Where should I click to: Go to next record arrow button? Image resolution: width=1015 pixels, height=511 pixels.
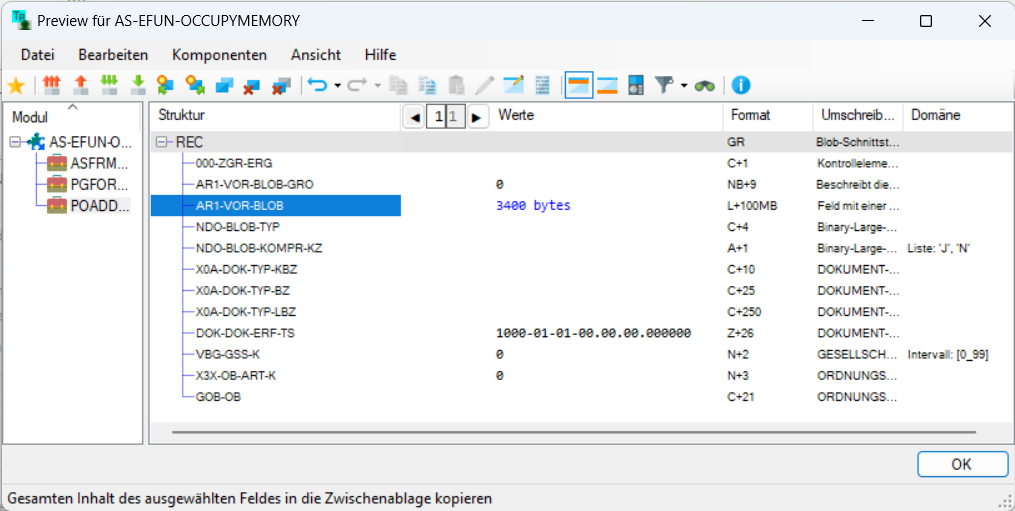click(x=477, y=117)
